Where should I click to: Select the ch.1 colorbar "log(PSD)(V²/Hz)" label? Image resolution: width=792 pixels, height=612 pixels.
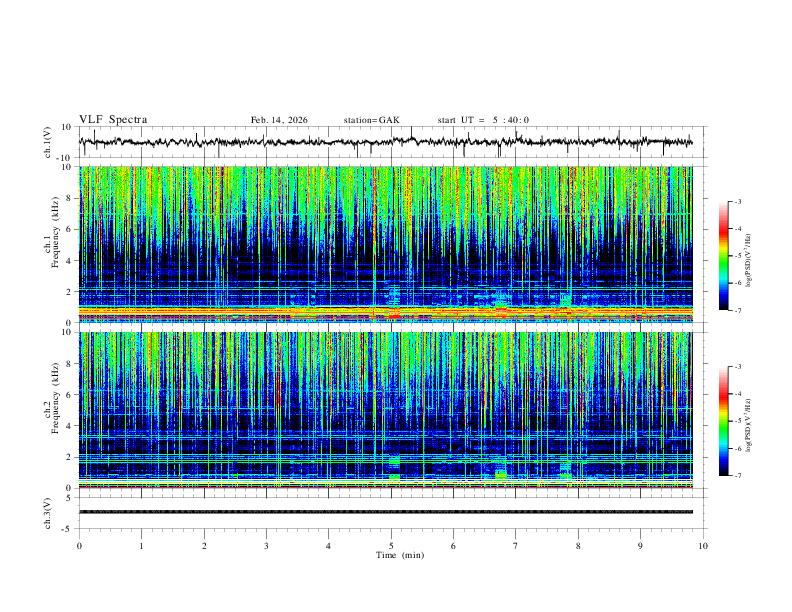click(748, 261)
